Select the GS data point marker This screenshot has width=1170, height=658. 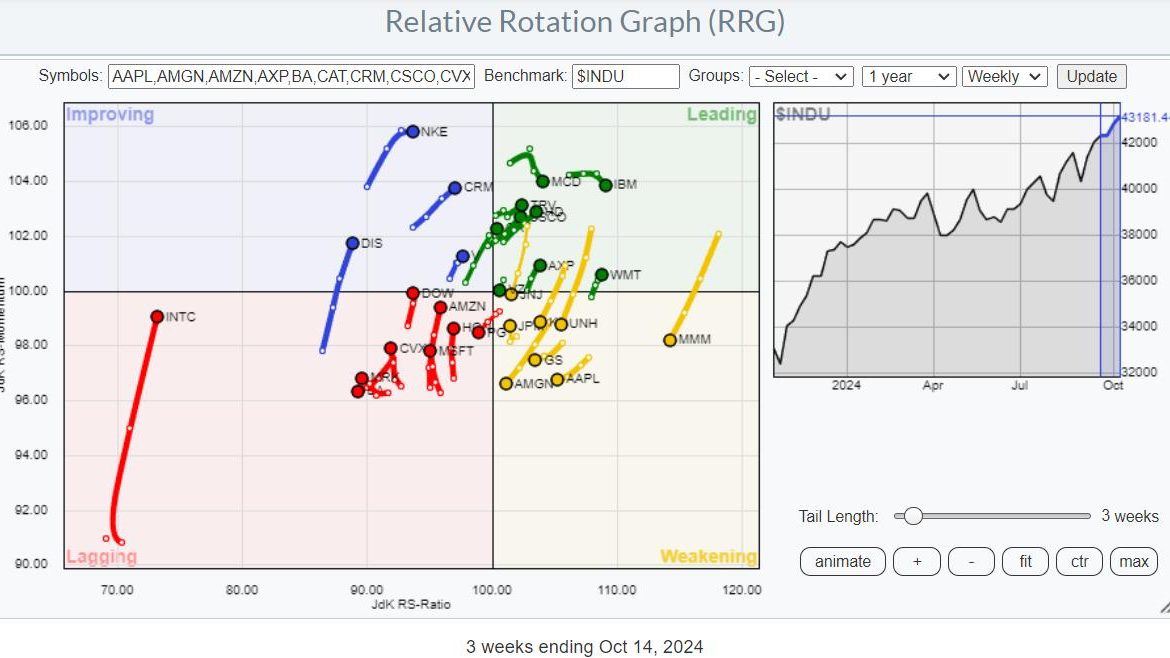coord(535,360)
